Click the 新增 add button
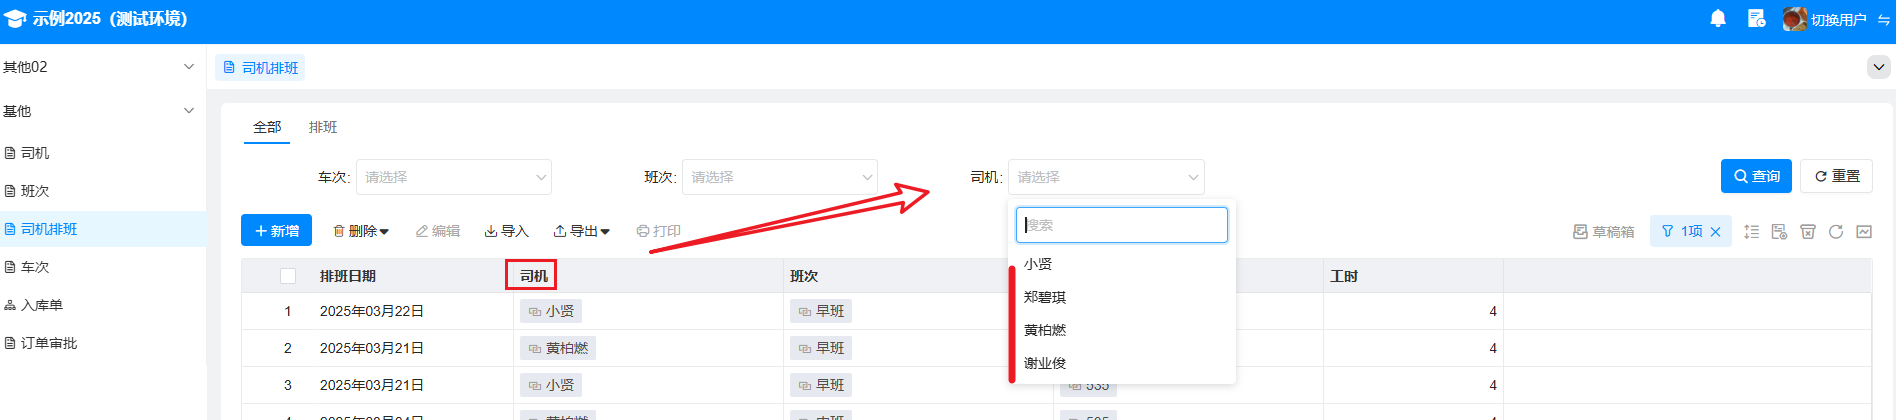 (x=276, y=231)
